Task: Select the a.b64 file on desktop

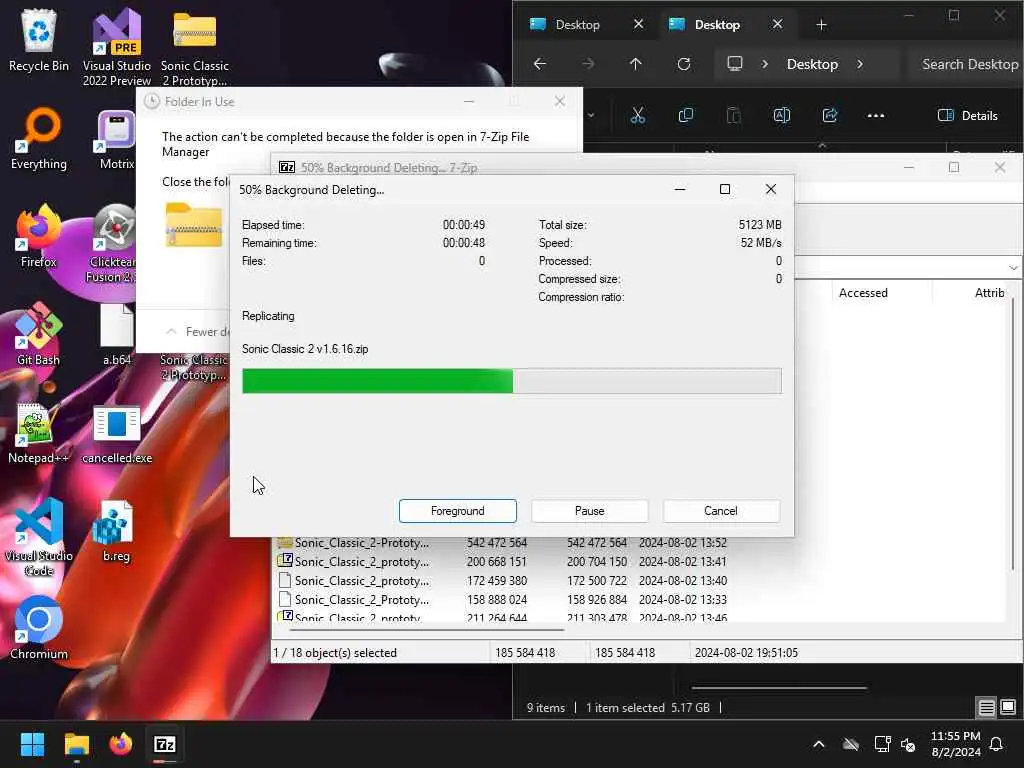Action: click(117, 334)
